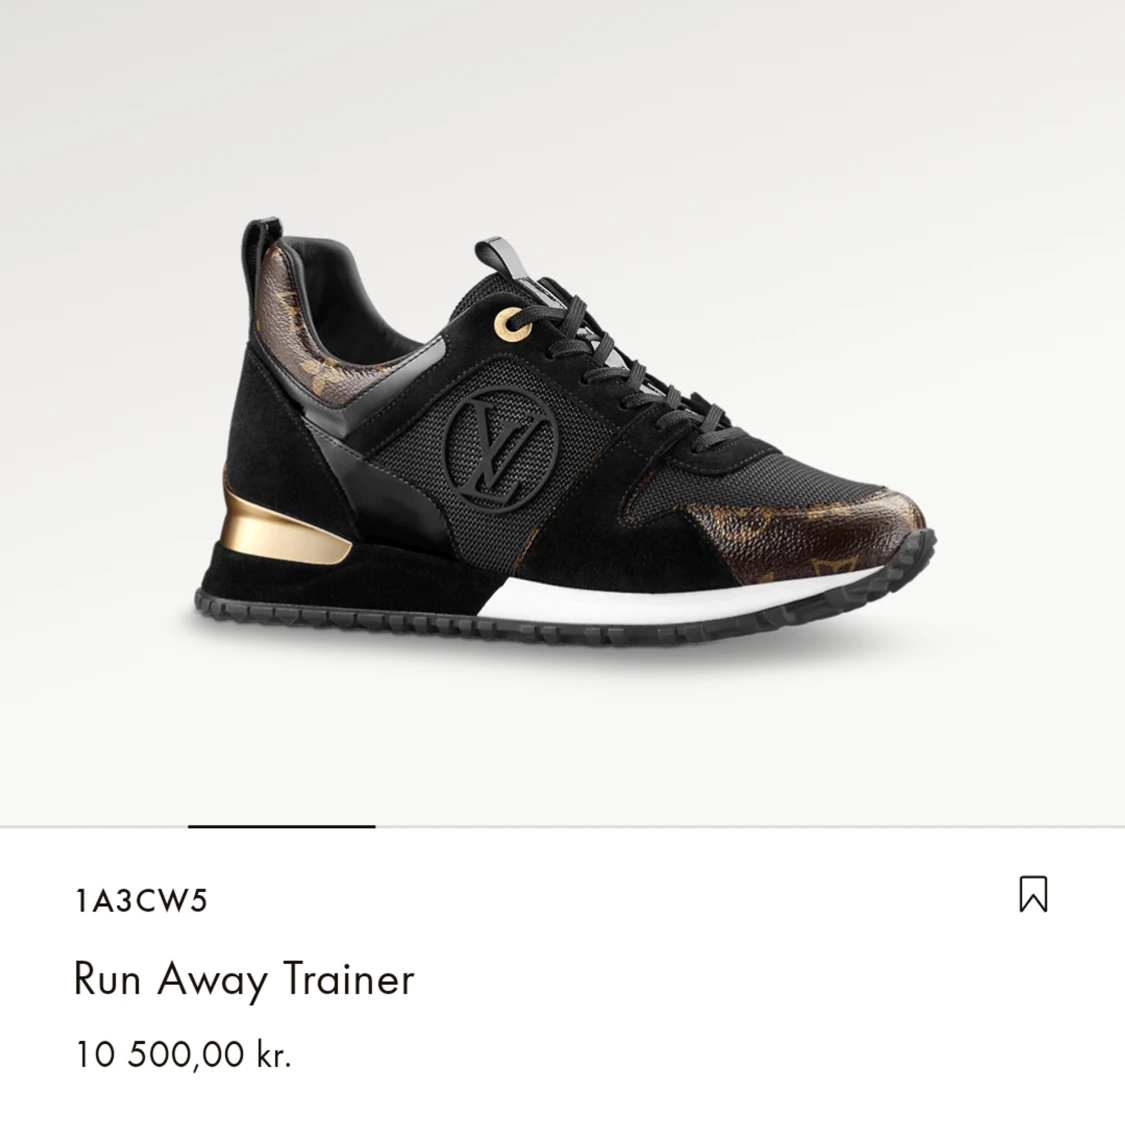This screenshot has width=1125, height=1125.
Task: Click the 10 500,00 kr. price
Action: pos(183,1055)
